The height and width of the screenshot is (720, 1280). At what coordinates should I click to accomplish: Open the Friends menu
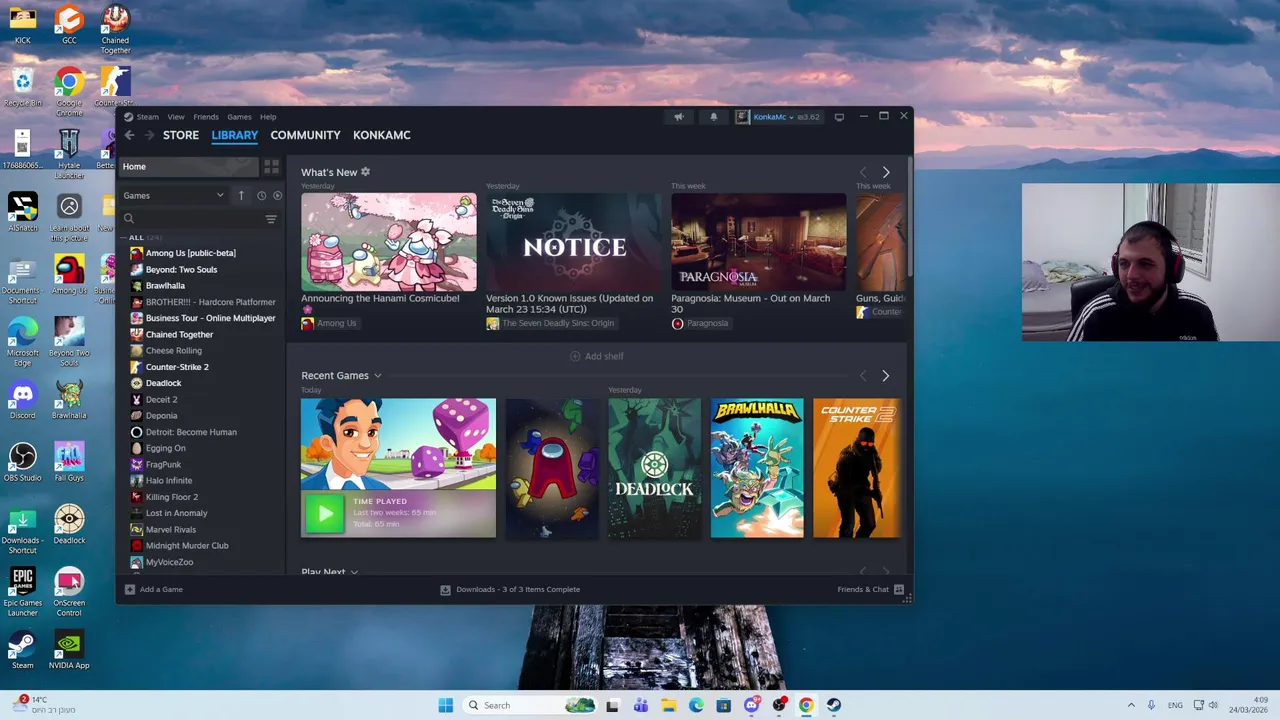pos(206,117)
